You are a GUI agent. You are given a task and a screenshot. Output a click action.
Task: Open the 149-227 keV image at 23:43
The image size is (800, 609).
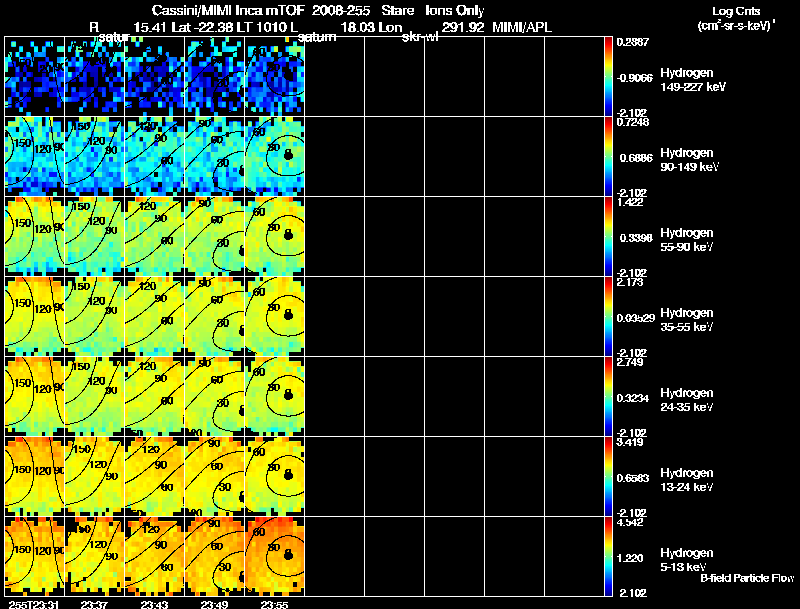click(x=155, y=77)
